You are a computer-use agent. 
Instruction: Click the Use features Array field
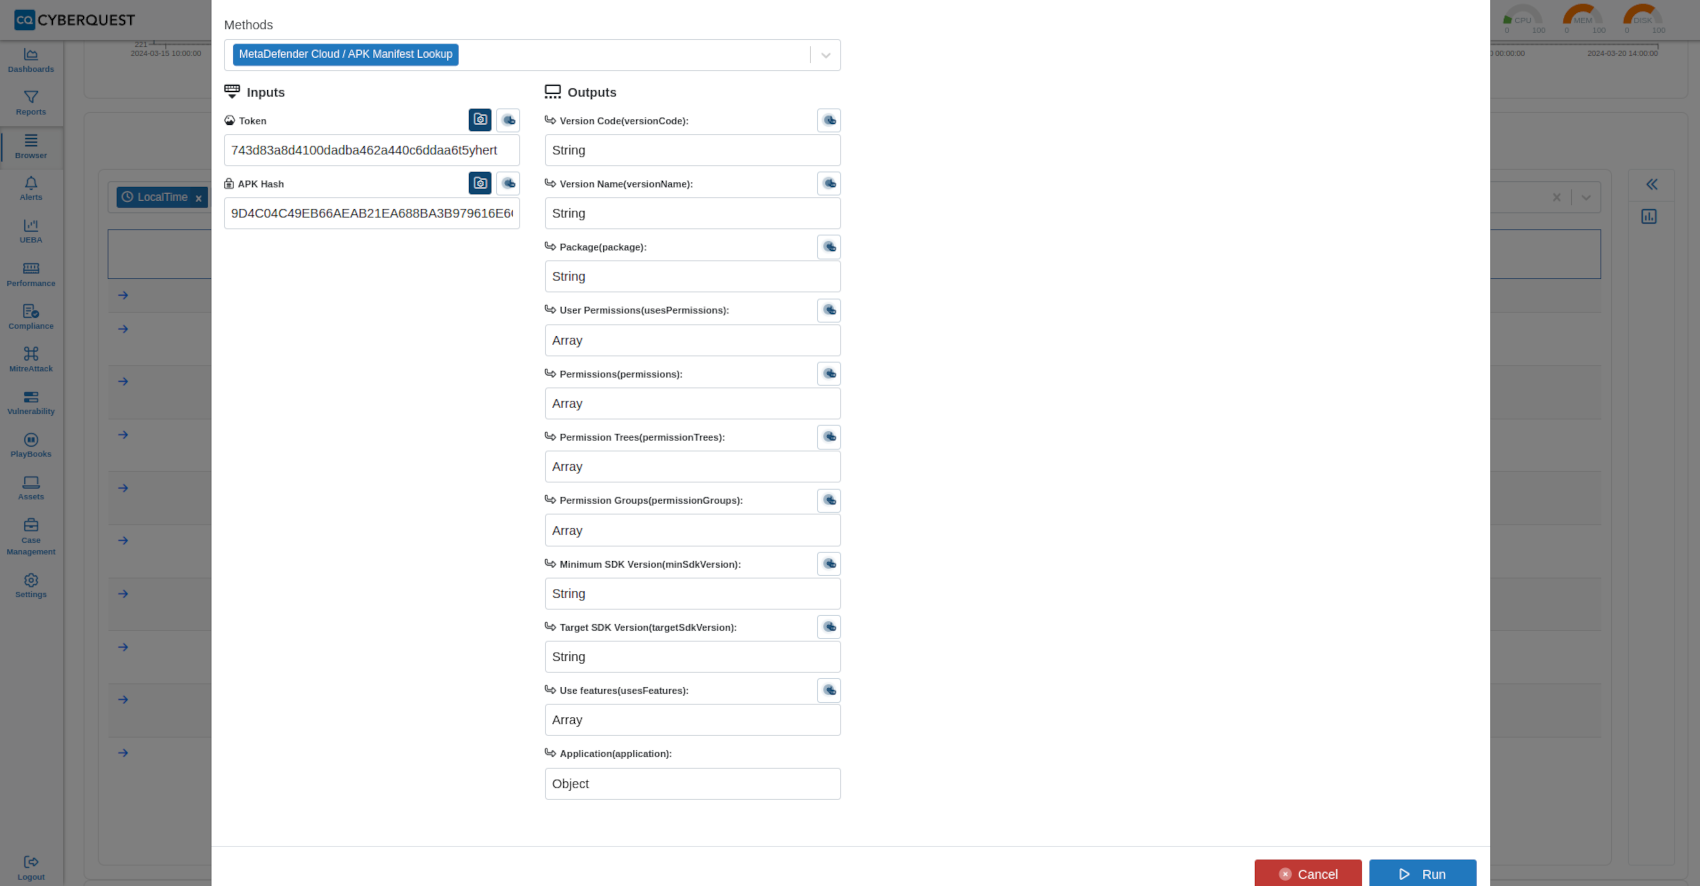click(693, 720)
